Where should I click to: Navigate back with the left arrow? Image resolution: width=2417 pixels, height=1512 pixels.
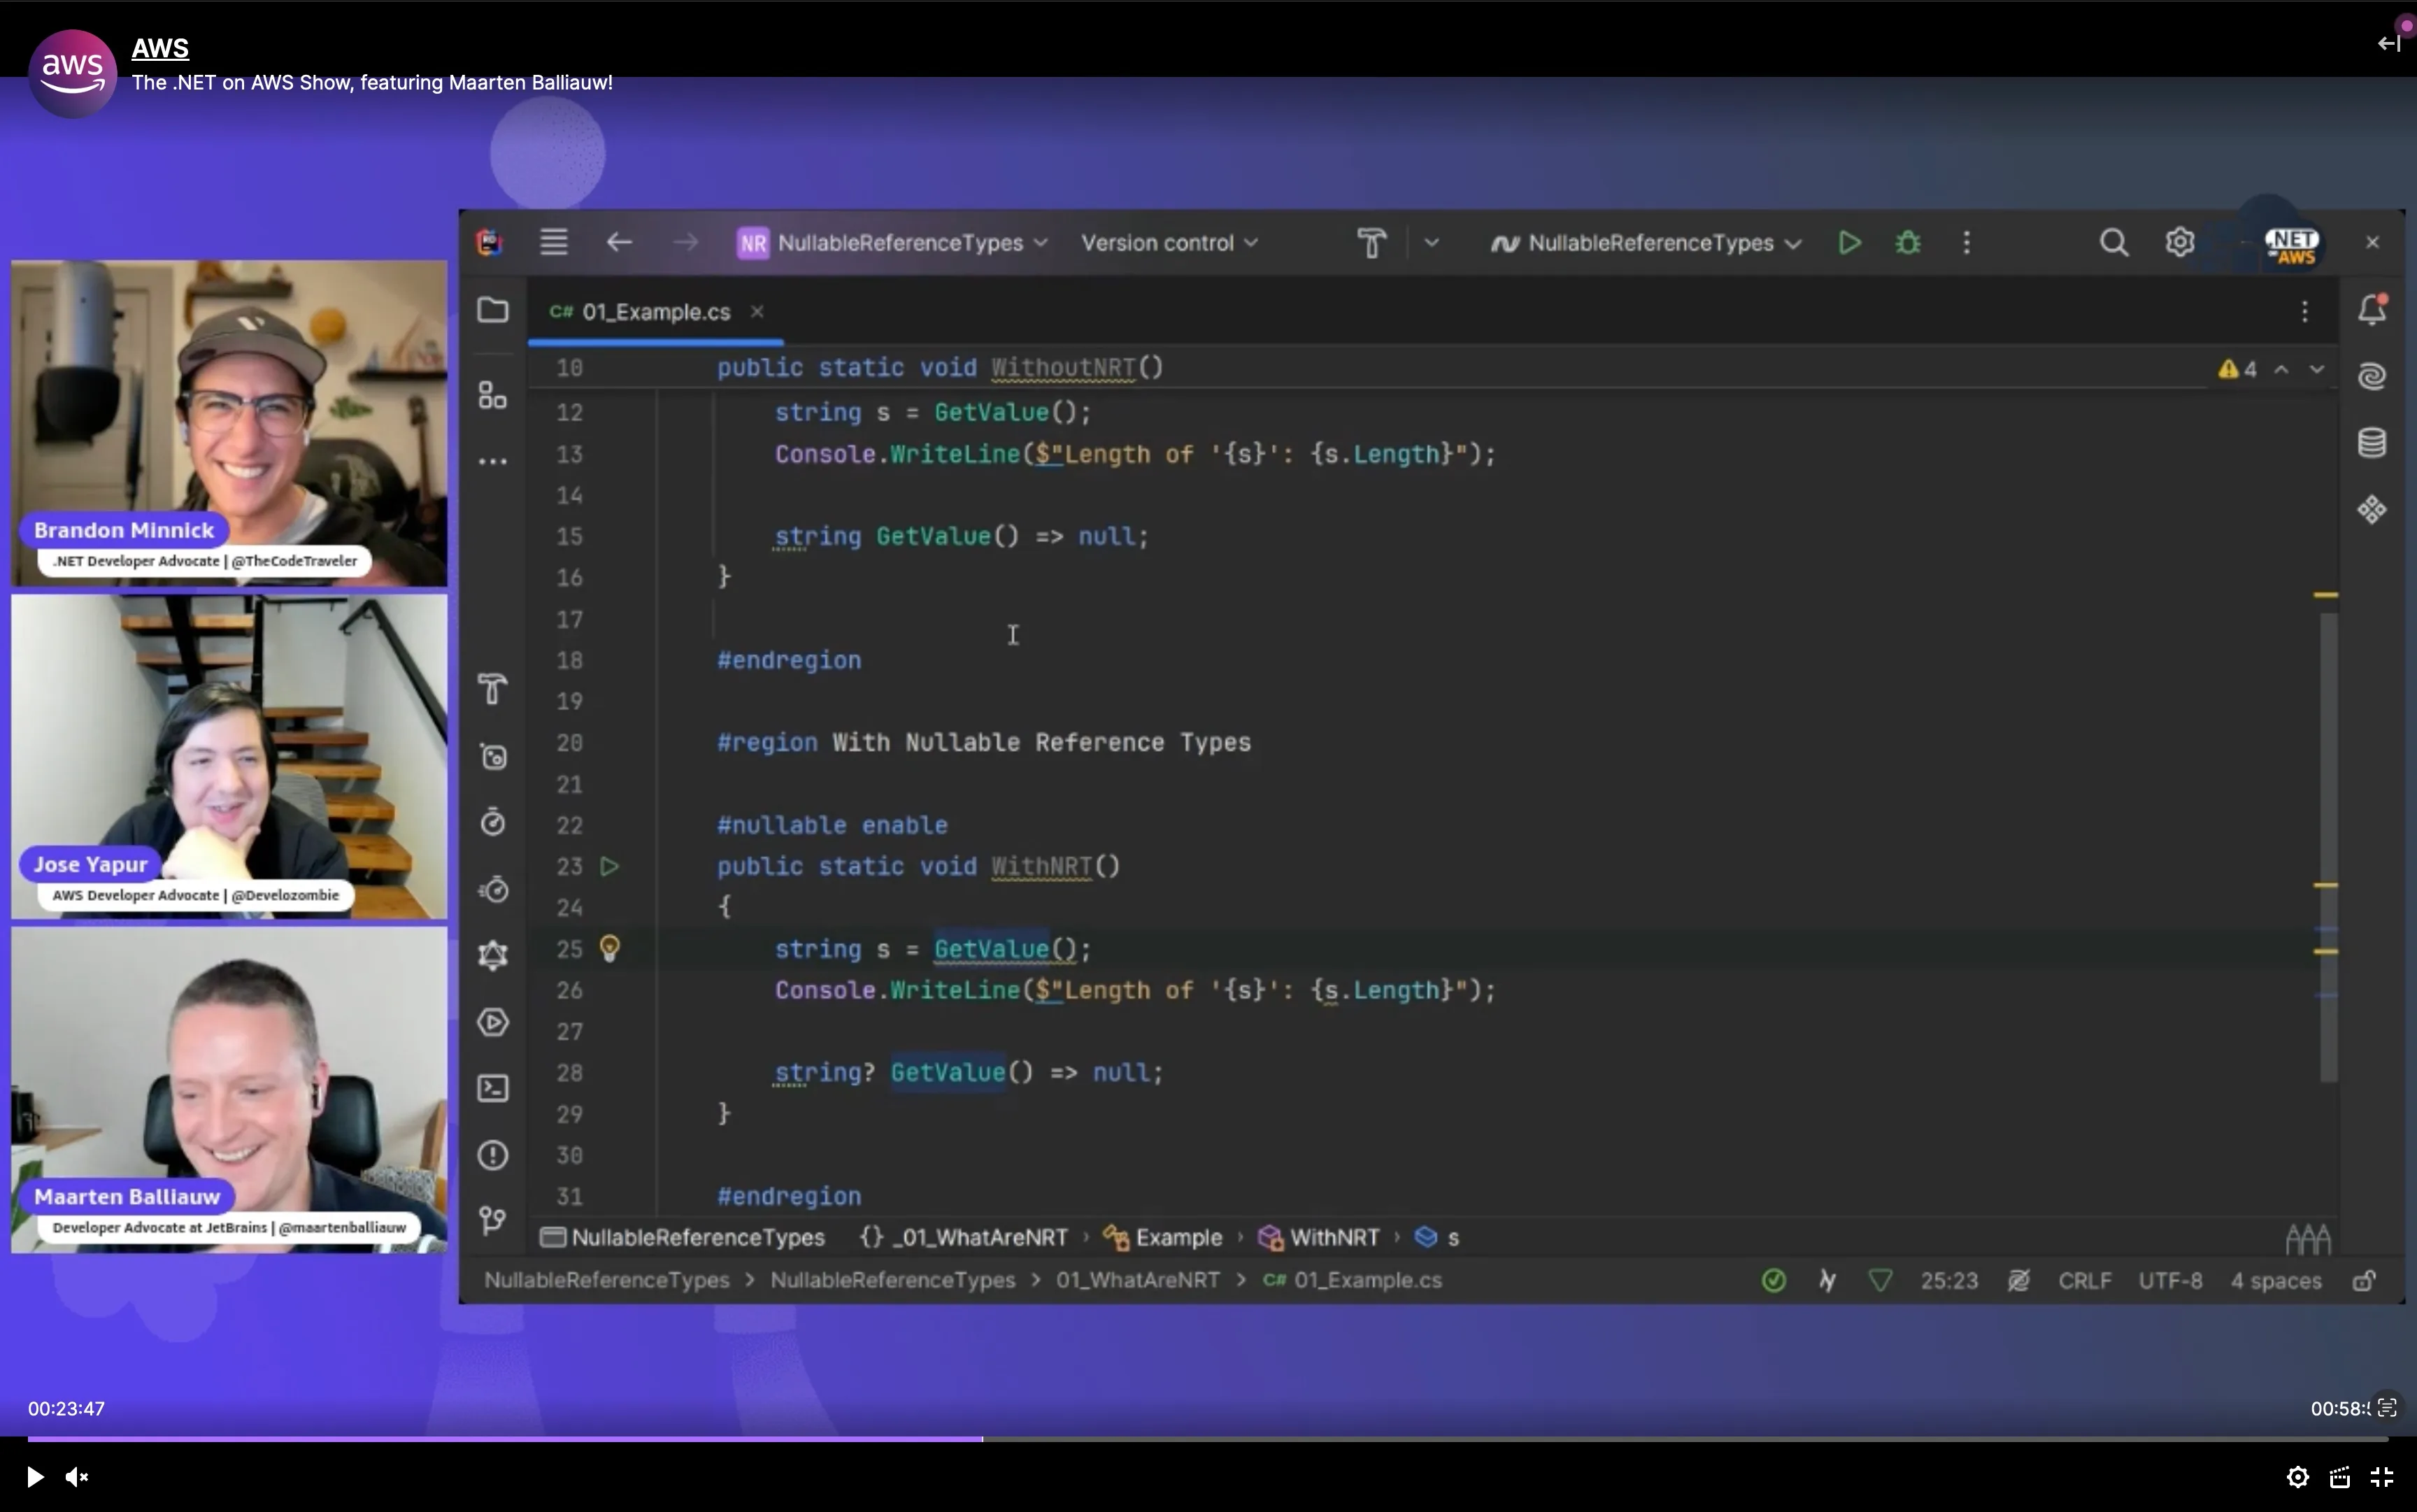(619, 242)
